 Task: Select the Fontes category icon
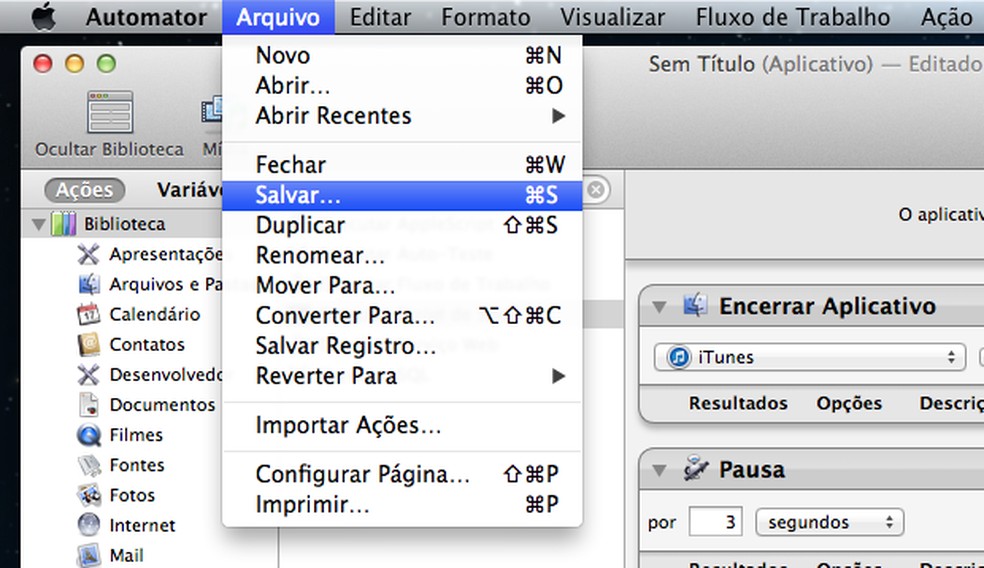pyautogui.click(x=89, y=465)
